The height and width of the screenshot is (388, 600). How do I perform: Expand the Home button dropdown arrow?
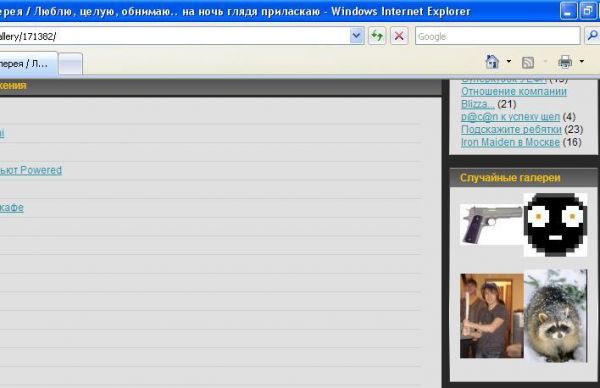tap(509, 61)
